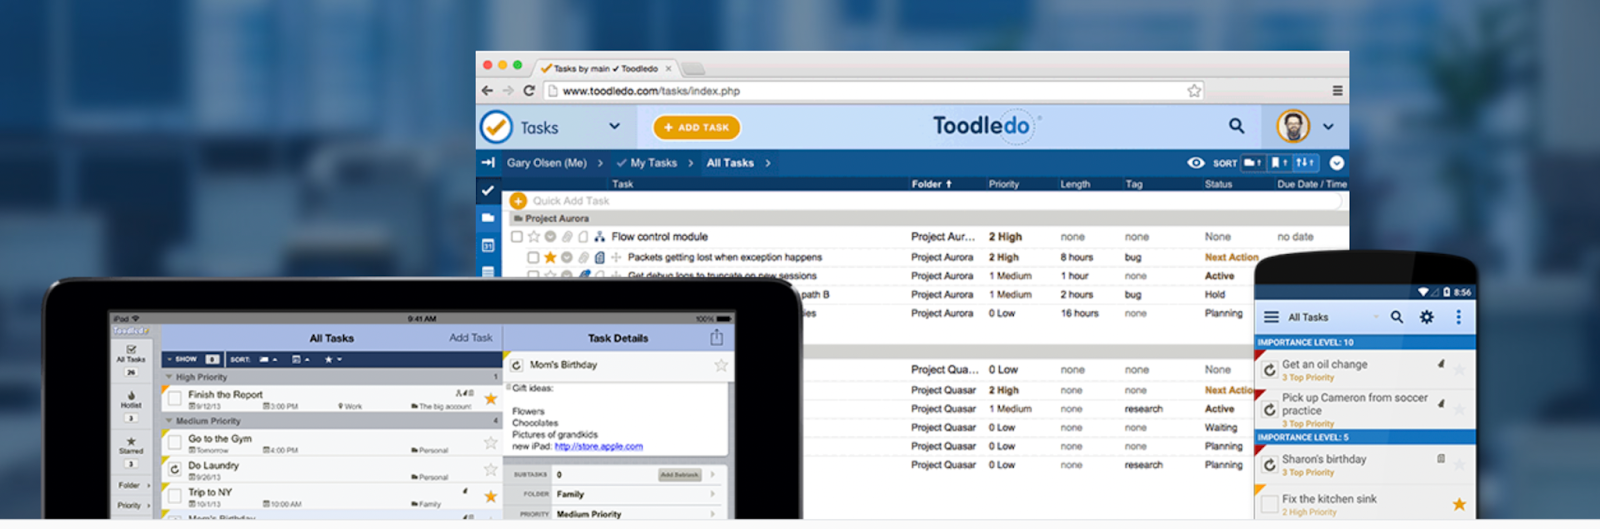Star the Do Laundry task on iPad
This screenshot has height=529, width=1600.
click(x=491, y=469)
